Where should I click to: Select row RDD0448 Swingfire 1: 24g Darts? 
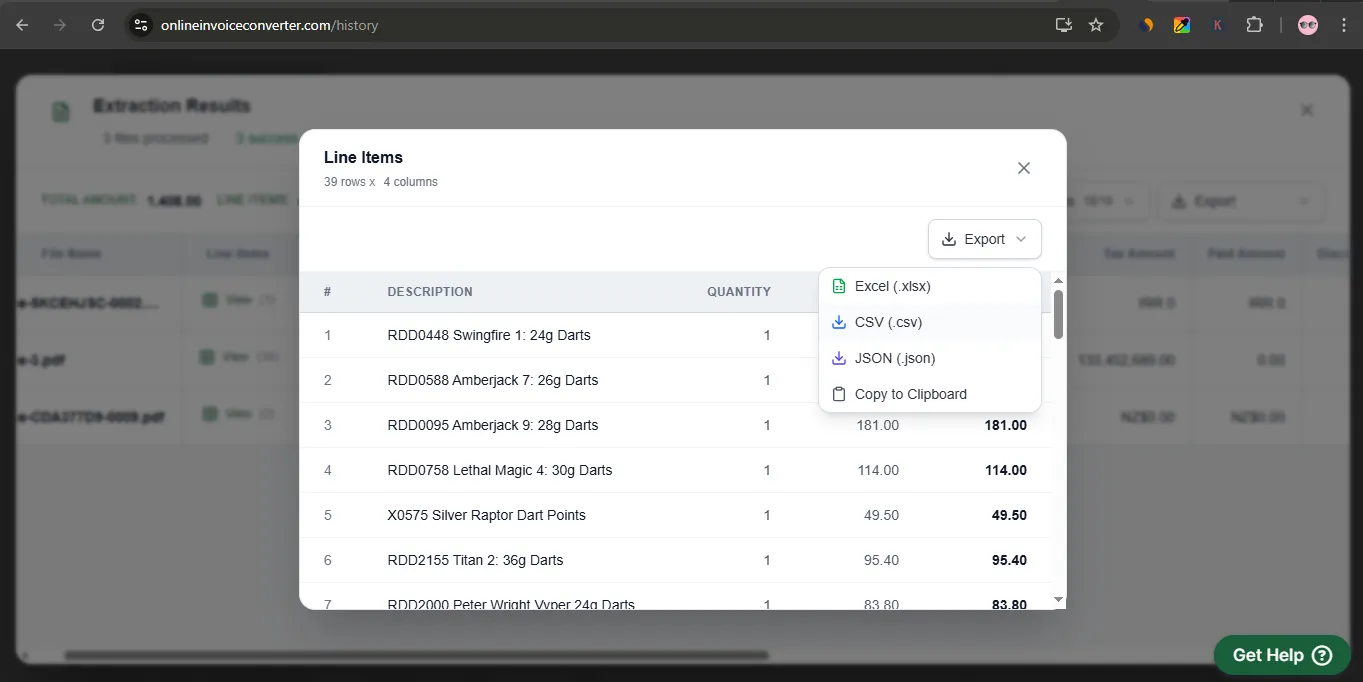click(x=676, y=335)
